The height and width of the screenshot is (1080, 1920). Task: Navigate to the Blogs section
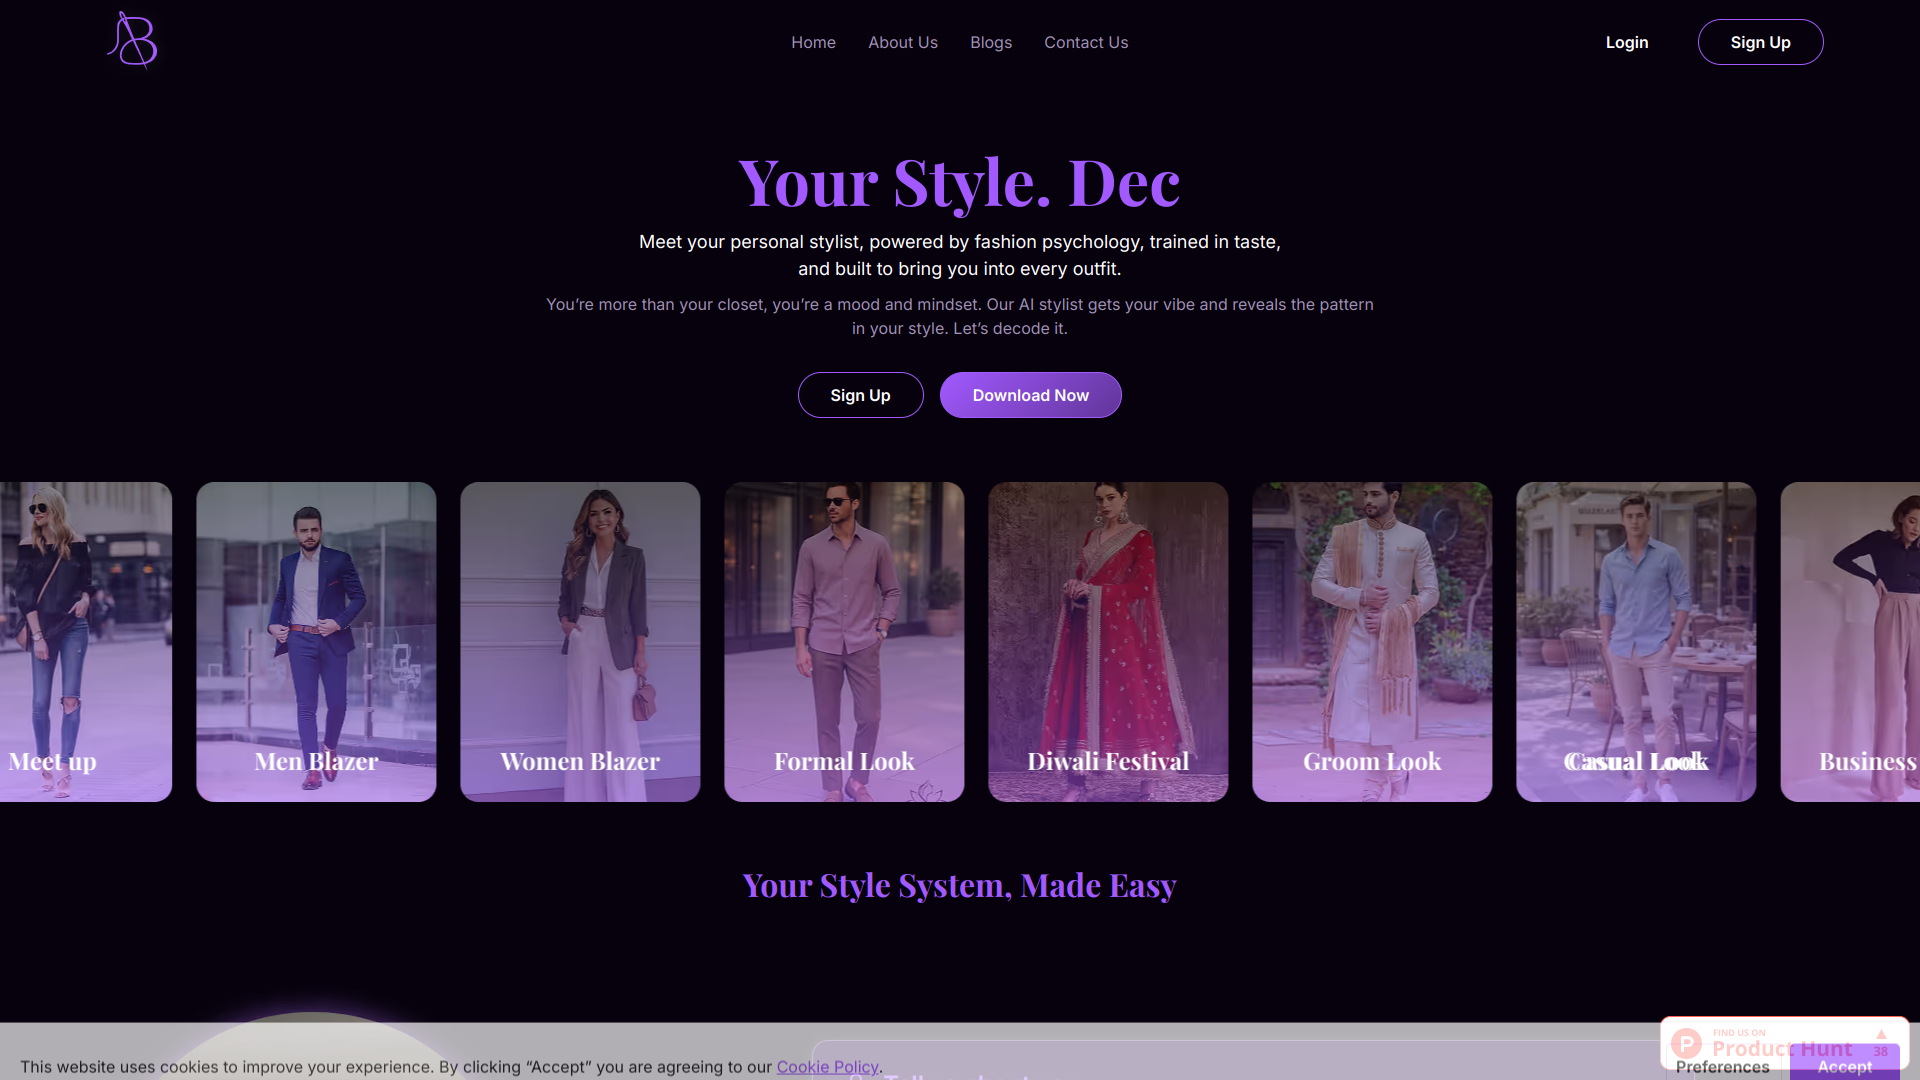[990, 42]
